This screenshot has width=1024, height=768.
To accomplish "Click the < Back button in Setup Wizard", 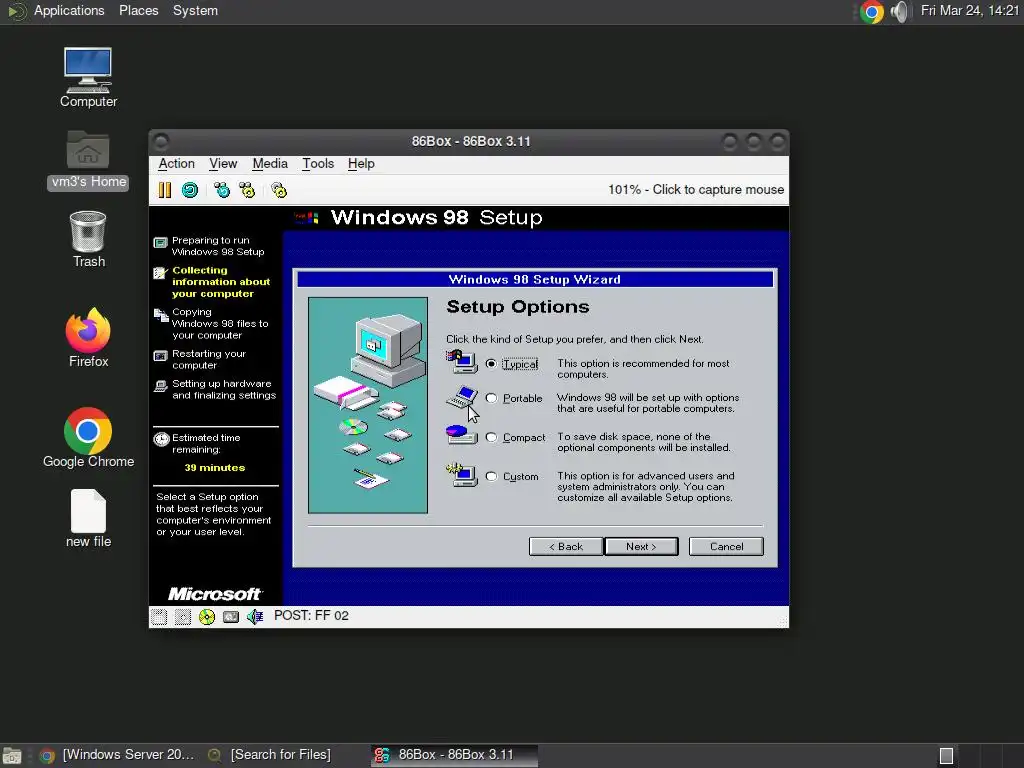I will (x=566, y=547).
